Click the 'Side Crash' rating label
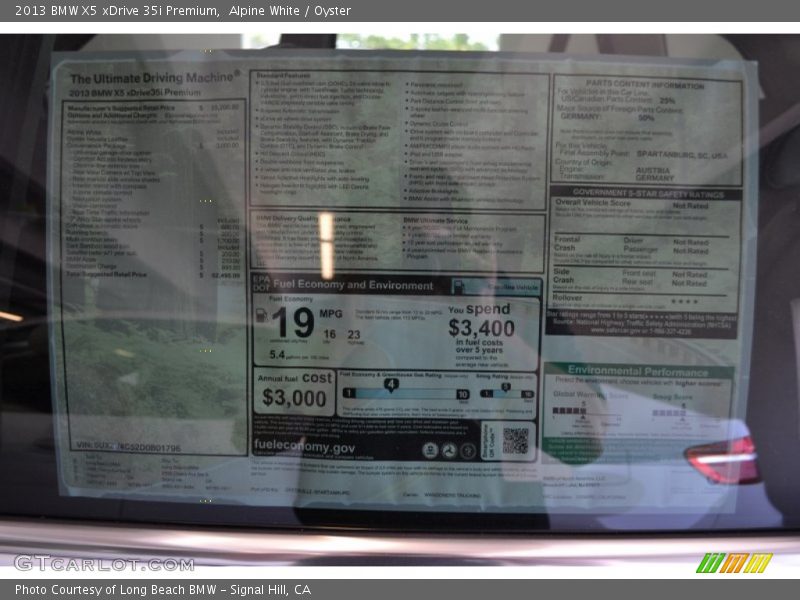This screenshot has height=600, width=800. [563, 276]
